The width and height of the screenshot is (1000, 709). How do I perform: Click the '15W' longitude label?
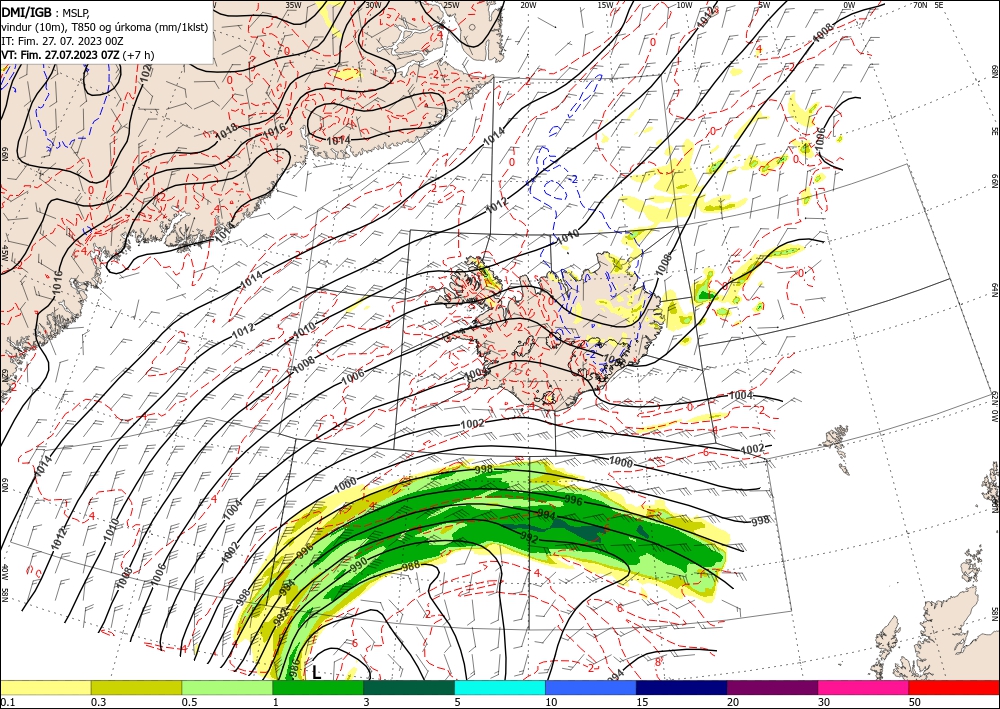(x=606, y=5)
